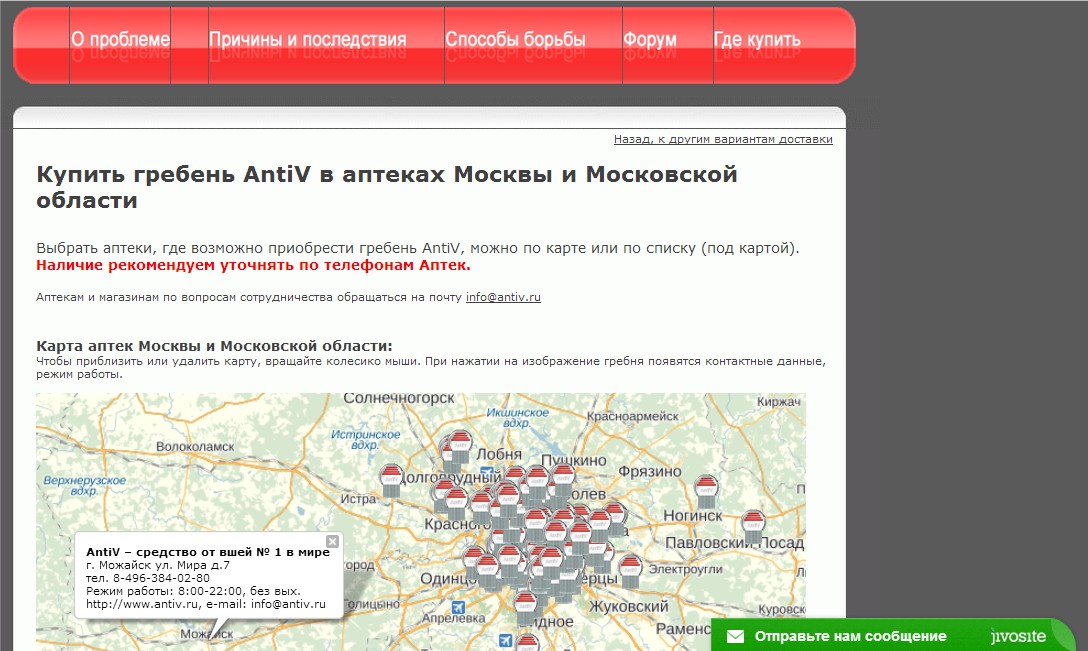Click the info@antiv.ru email link

[x=503, y=297]
